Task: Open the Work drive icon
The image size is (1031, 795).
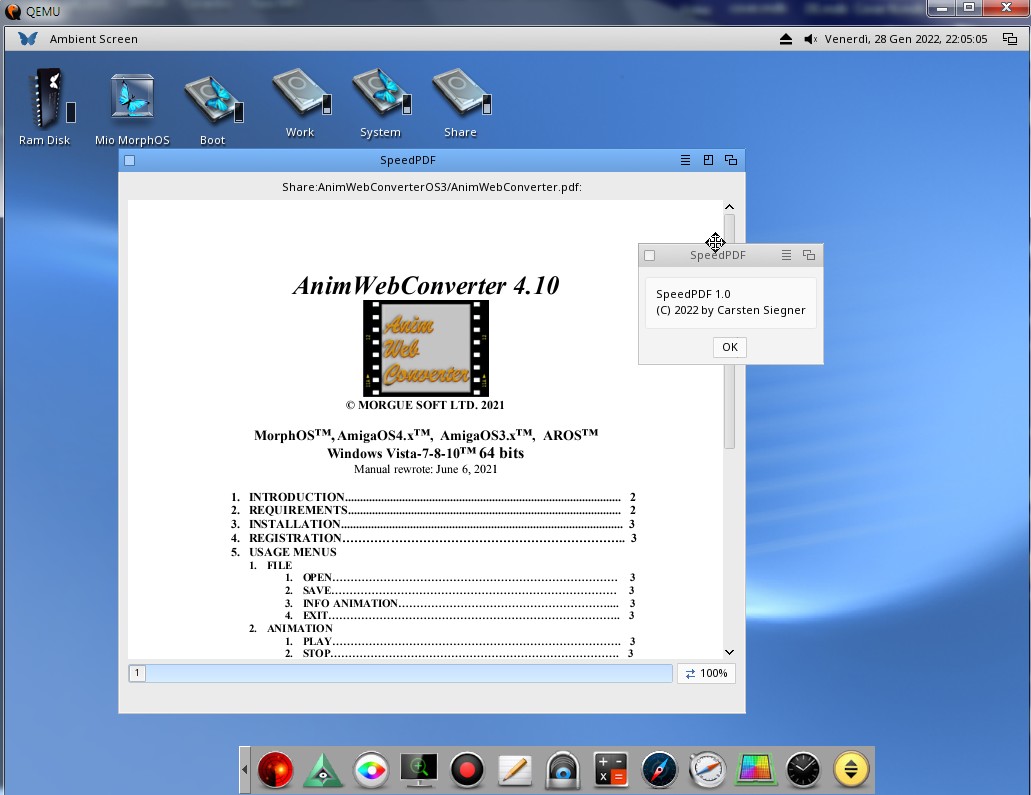Action: (300, 96)
